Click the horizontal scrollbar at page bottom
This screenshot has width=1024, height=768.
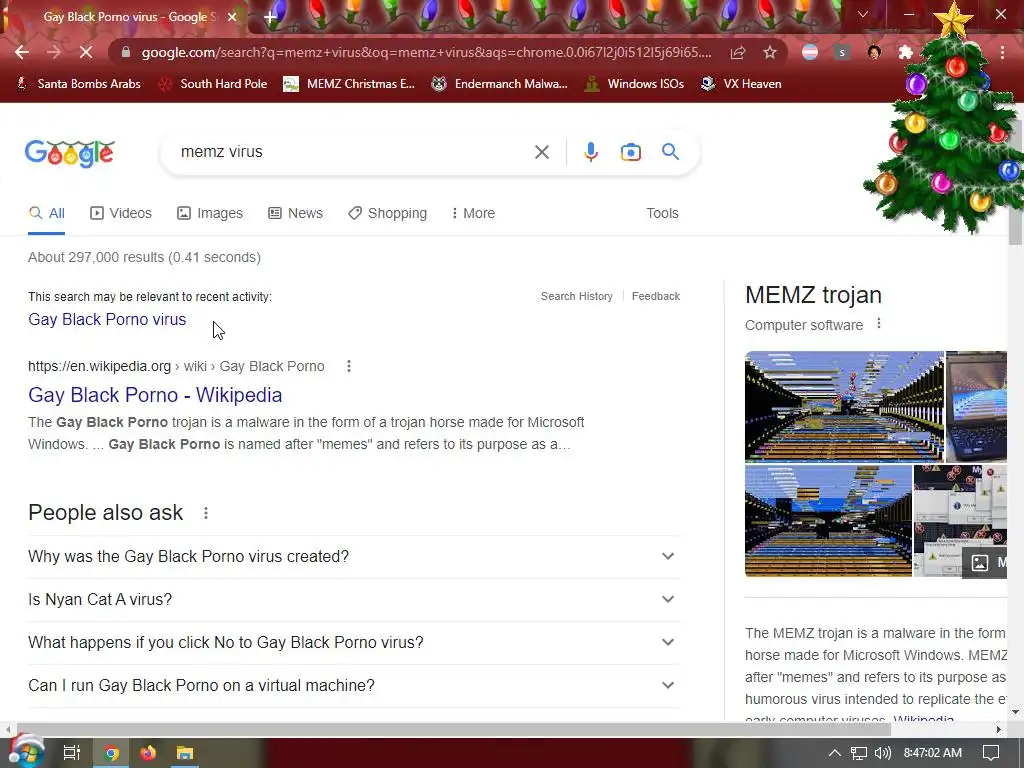click(453, 729)
